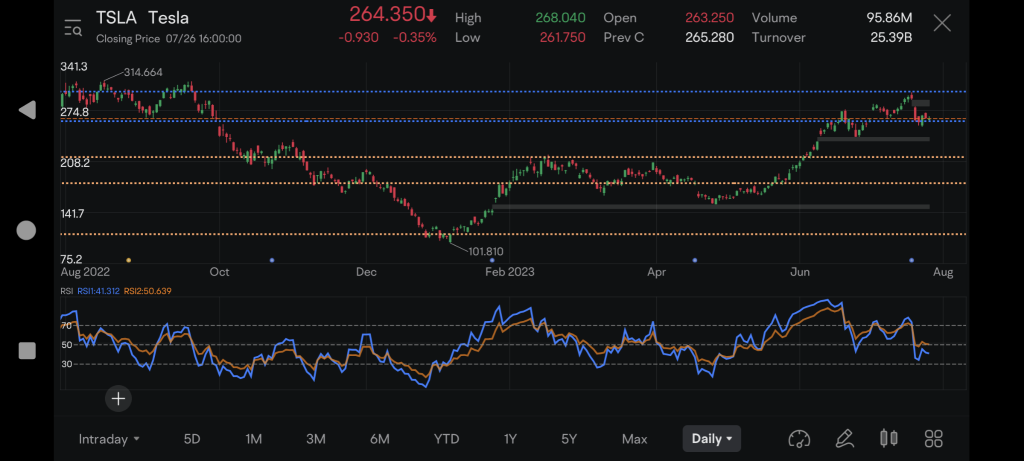Tap the TSLA Tesla title
Image resolution: width=1024 pixels, height=461 pixels.
pyautogui.click(x=142, y=18)
